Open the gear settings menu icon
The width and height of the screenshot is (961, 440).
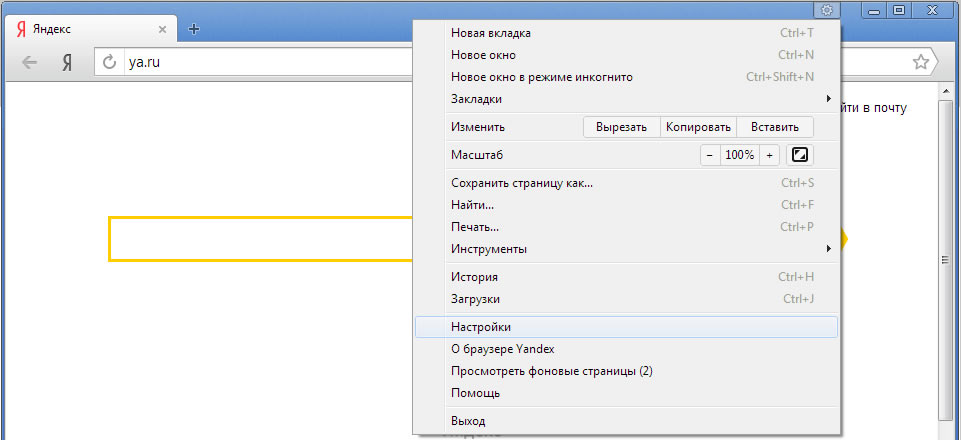pyautogui.click(x=827, y=10)
